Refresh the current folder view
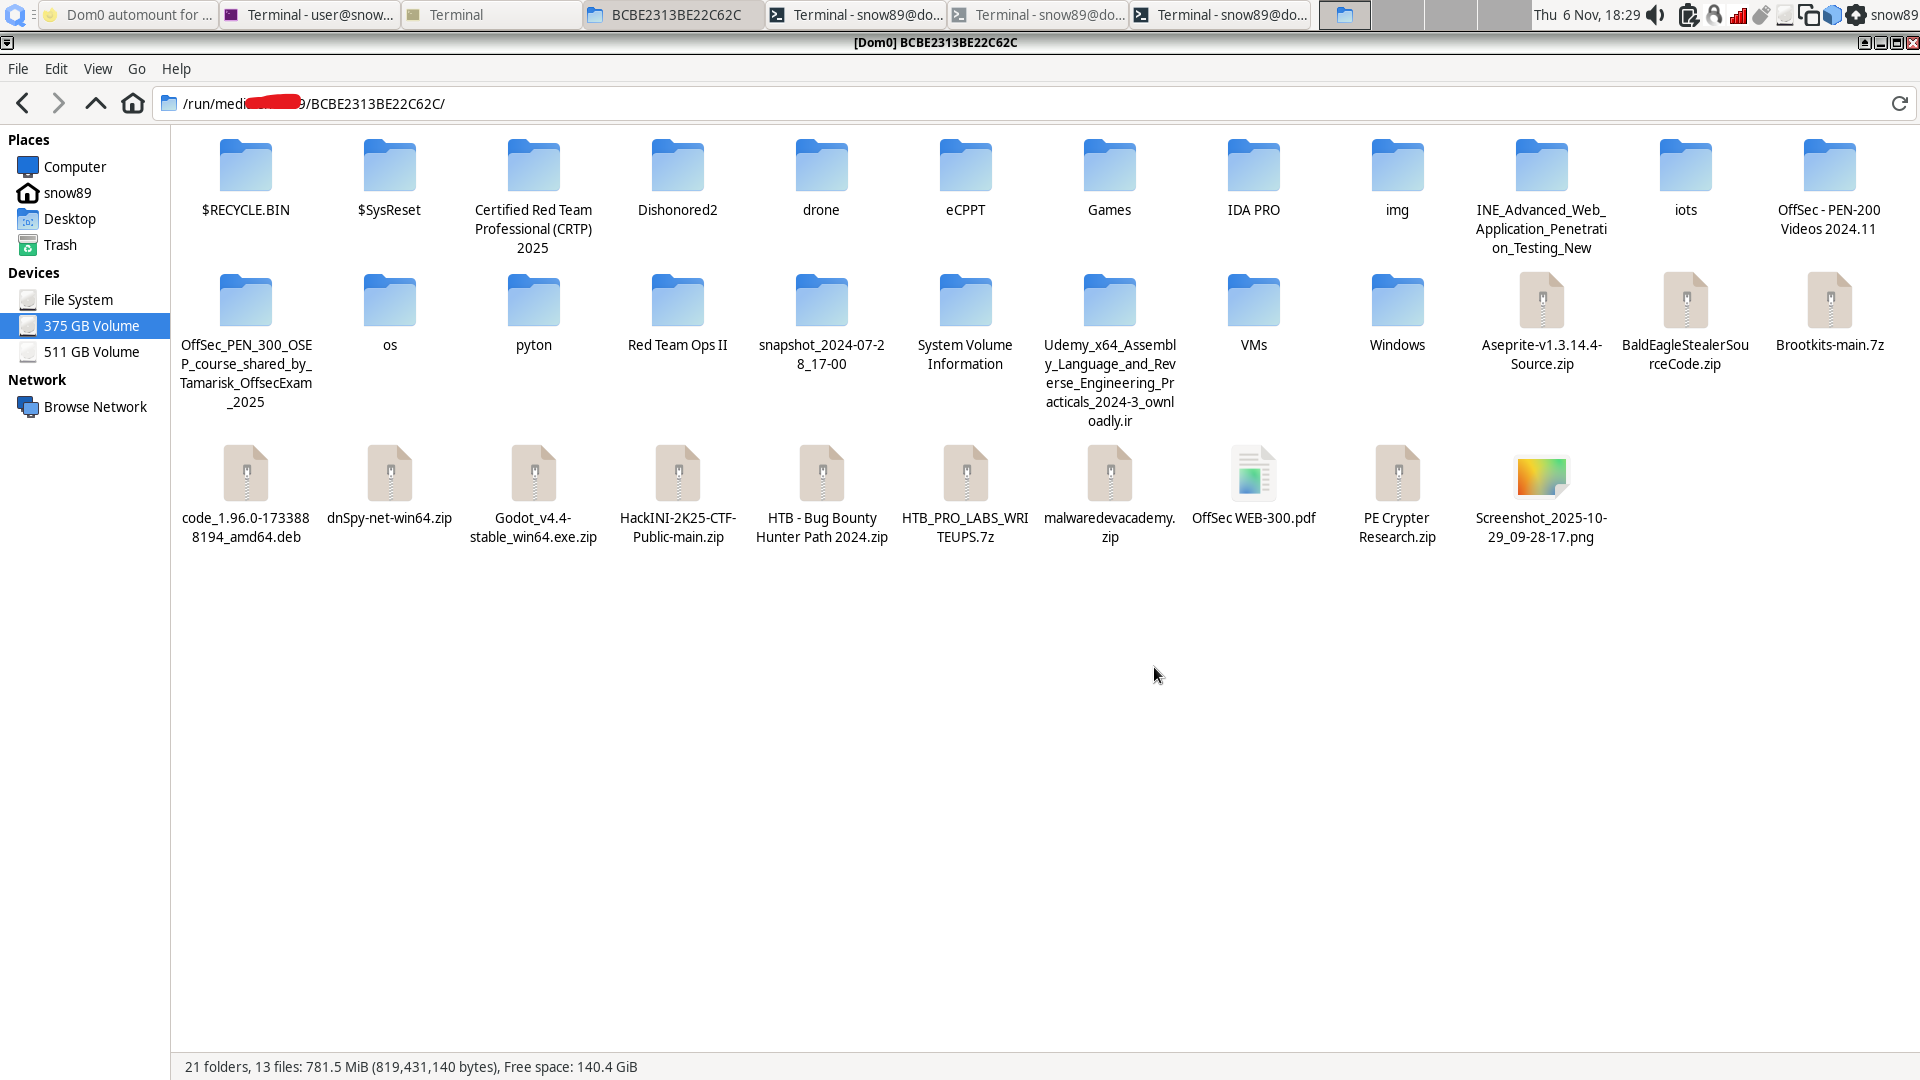 [1899, 103]
